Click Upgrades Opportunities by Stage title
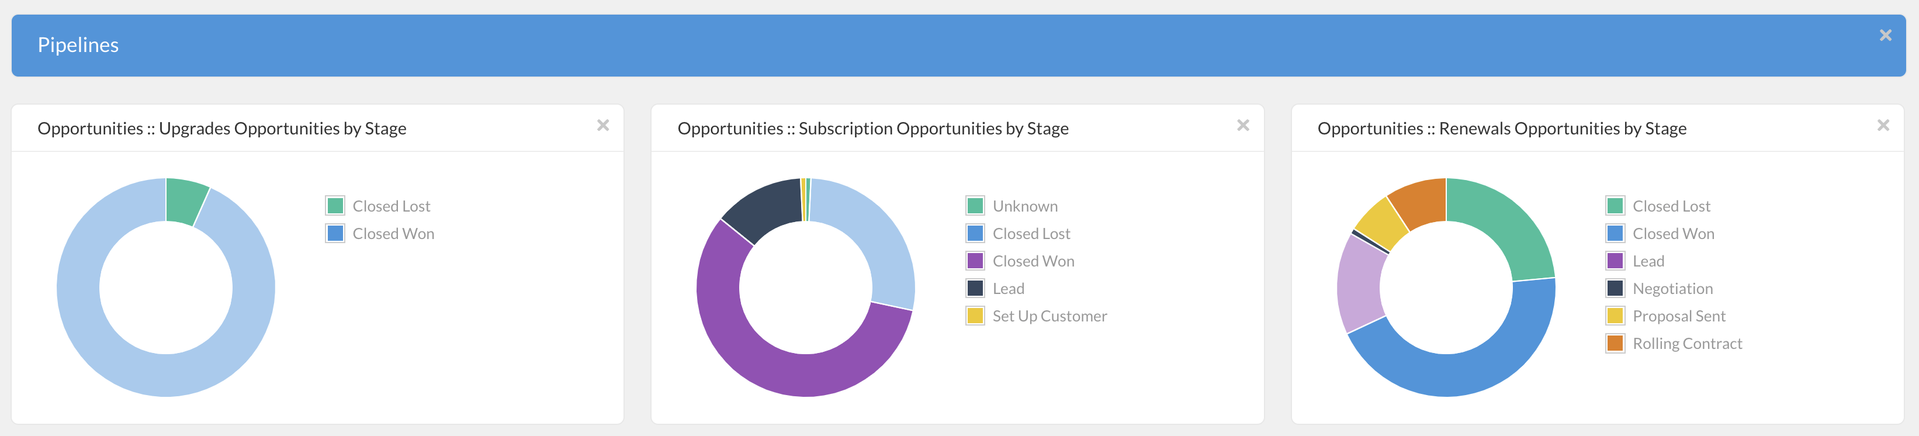This screenshot has width=1919, height=436. 222,128
